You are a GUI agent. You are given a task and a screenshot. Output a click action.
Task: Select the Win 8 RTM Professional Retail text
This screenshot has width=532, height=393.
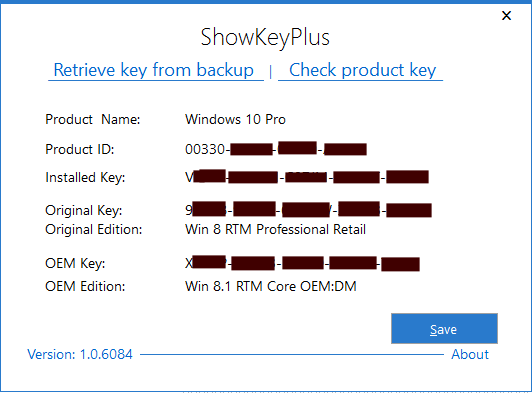coord(276,229)
